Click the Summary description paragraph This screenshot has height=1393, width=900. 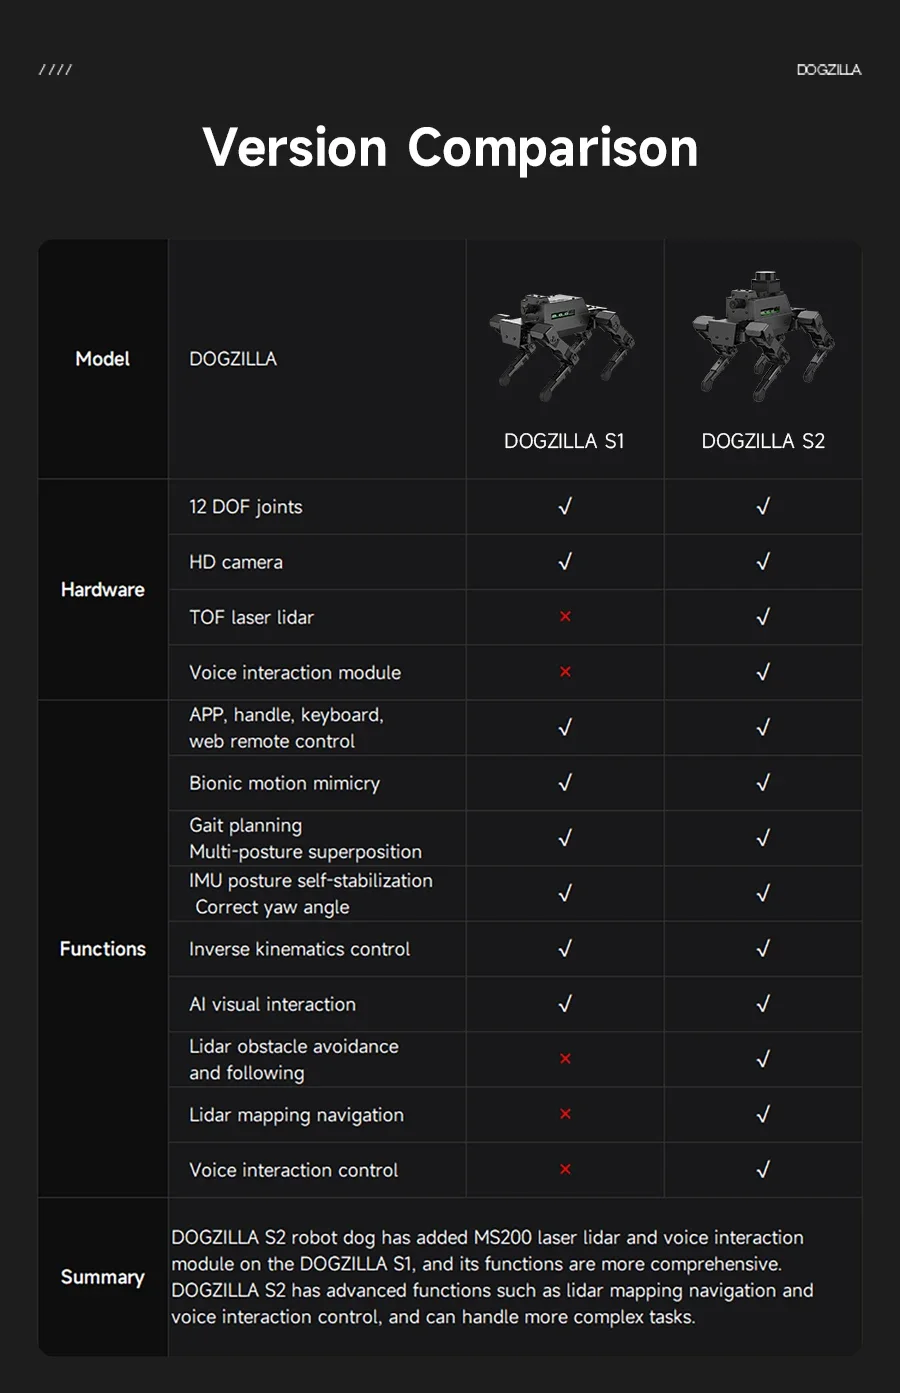coord(492,1277)
